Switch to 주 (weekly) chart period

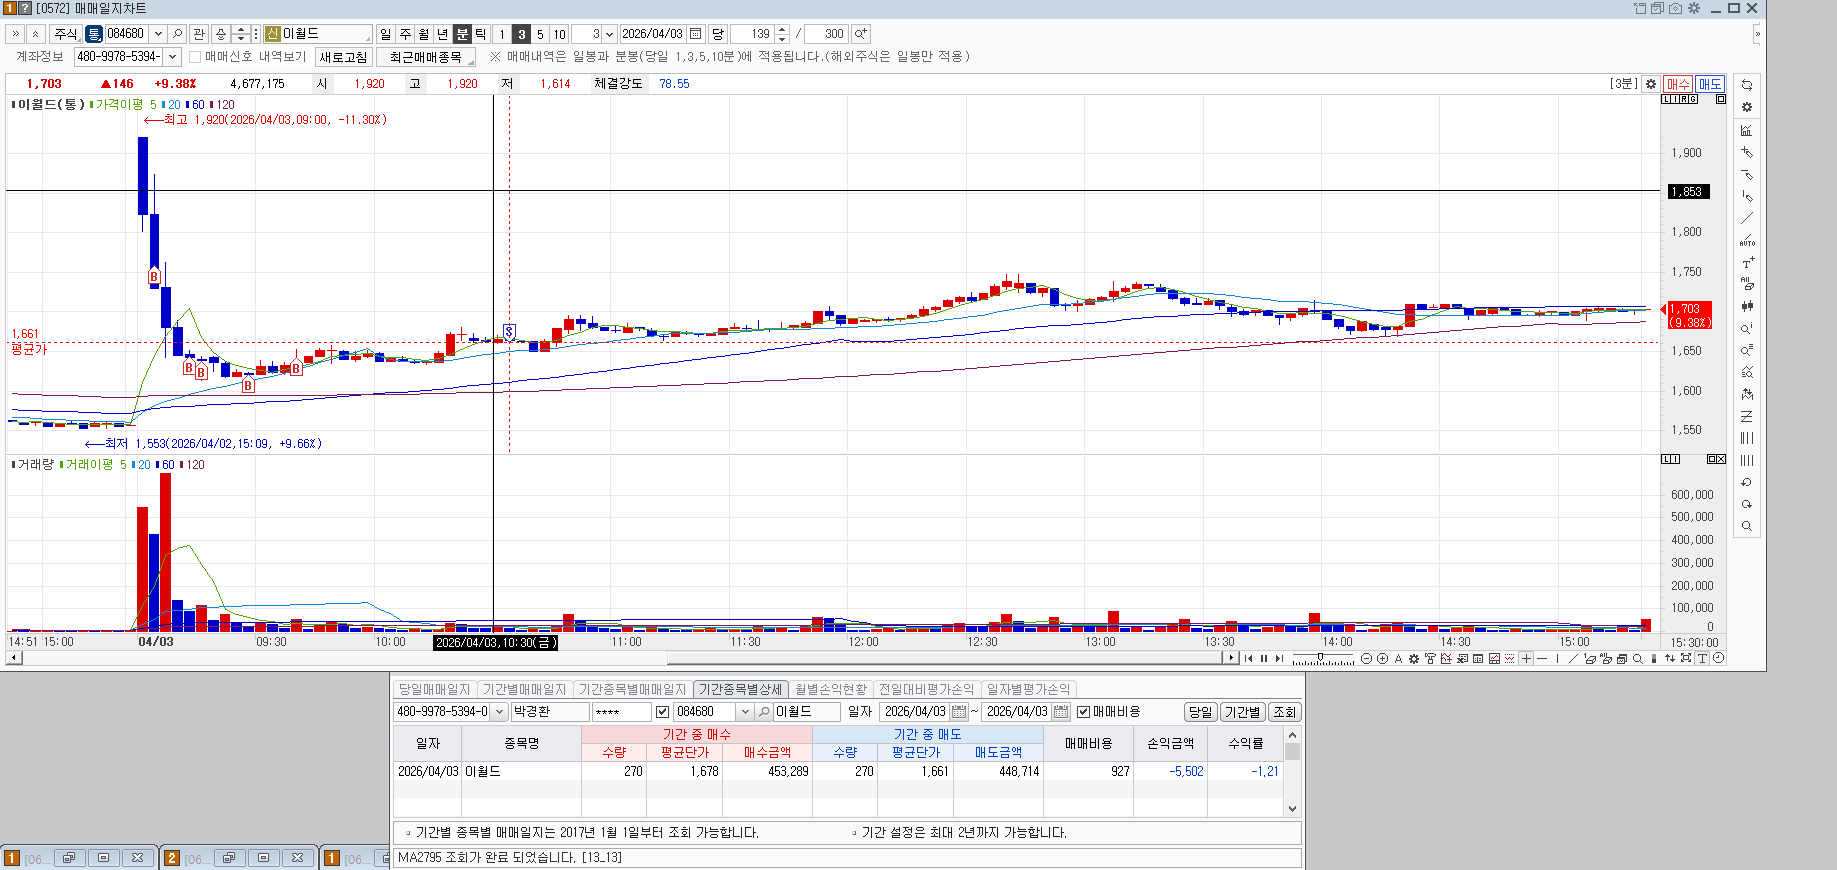[x=405, y=34]
